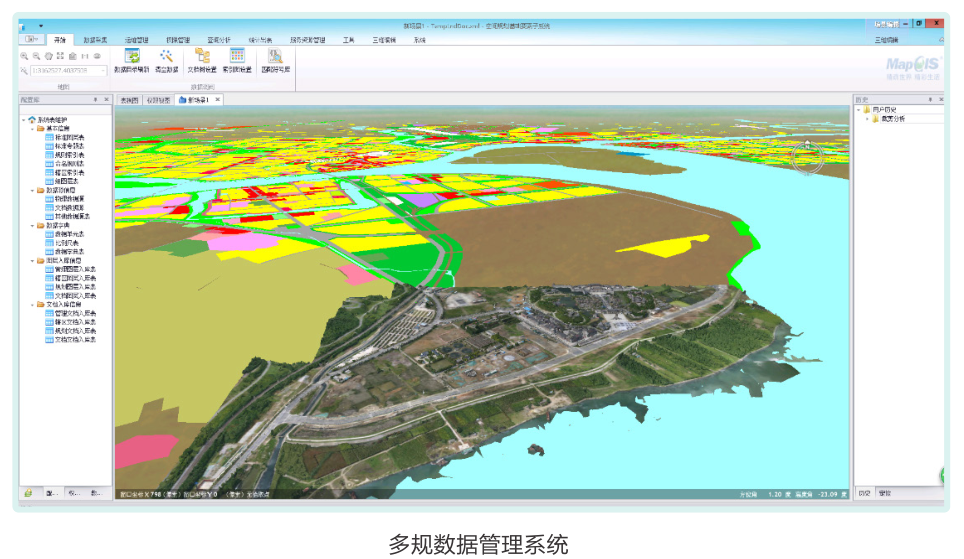
Task: Expand the folder under 用户历史
Action: click(x=868, y=119)
